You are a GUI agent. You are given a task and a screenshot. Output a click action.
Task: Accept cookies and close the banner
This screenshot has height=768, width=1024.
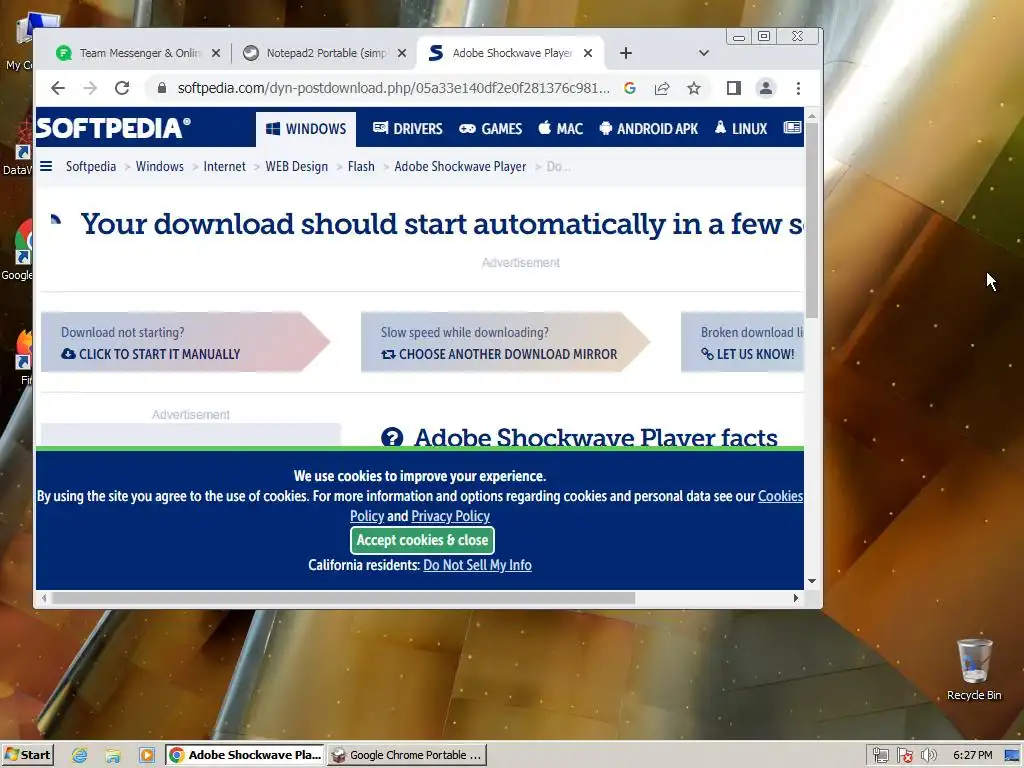(x=423, y=540)
